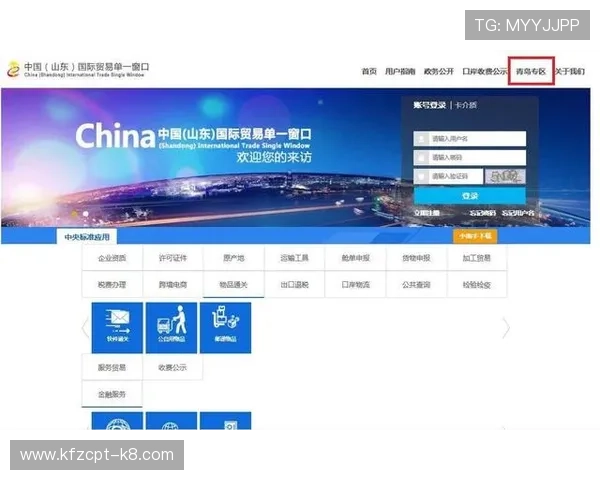This screenshot has height=480, width=600.
Task: Open 关于我们 in the top navigation
Action: click(x=570, y=71)
